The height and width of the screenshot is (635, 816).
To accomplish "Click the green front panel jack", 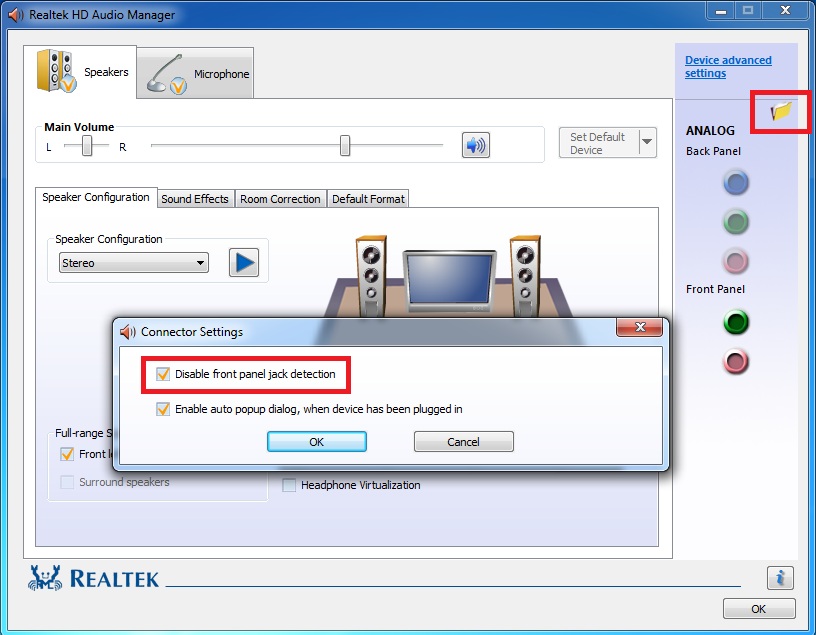I will click(735, 322).
